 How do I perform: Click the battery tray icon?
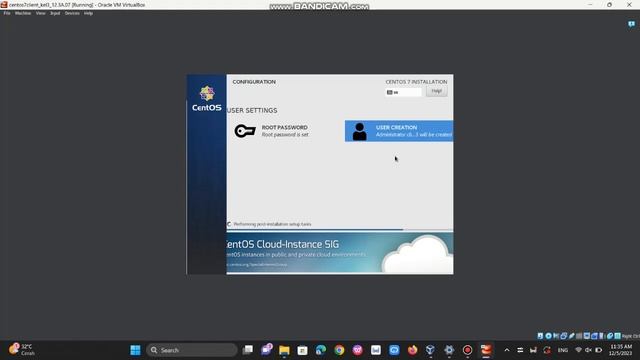(598, 350)
